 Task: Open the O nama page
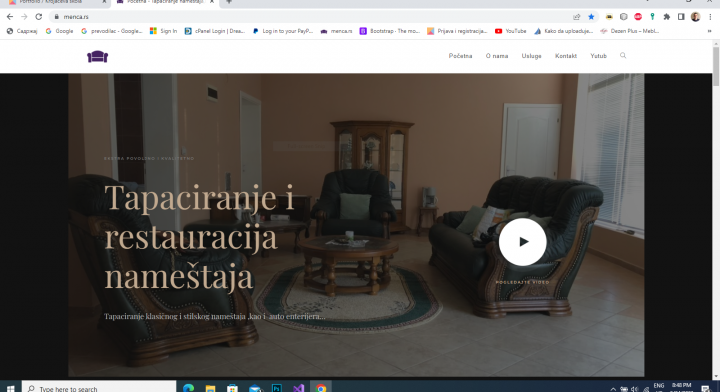click(x=497, y=56)
